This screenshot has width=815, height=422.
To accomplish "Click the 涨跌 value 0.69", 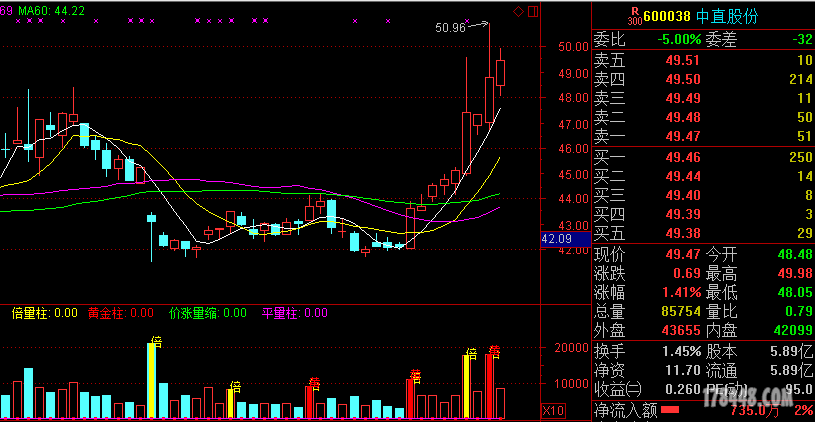I will tap(687, 273).
